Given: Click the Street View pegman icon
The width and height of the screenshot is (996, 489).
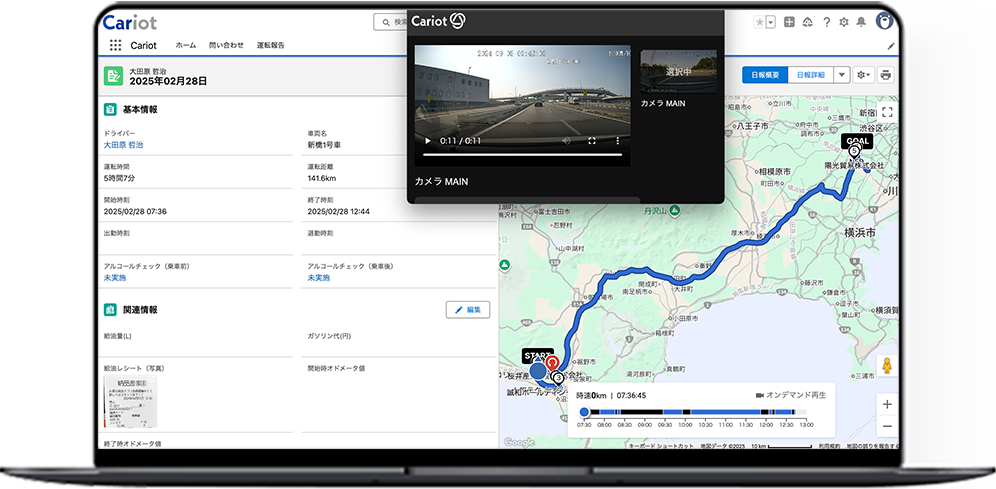Looking at the screenshot, I should coord(887,366).
